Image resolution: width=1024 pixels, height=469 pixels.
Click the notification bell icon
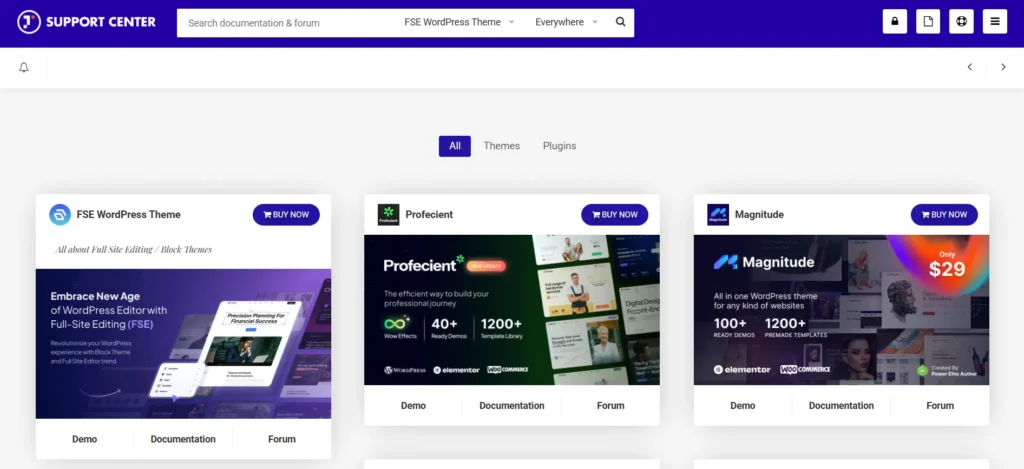point(24,67)
